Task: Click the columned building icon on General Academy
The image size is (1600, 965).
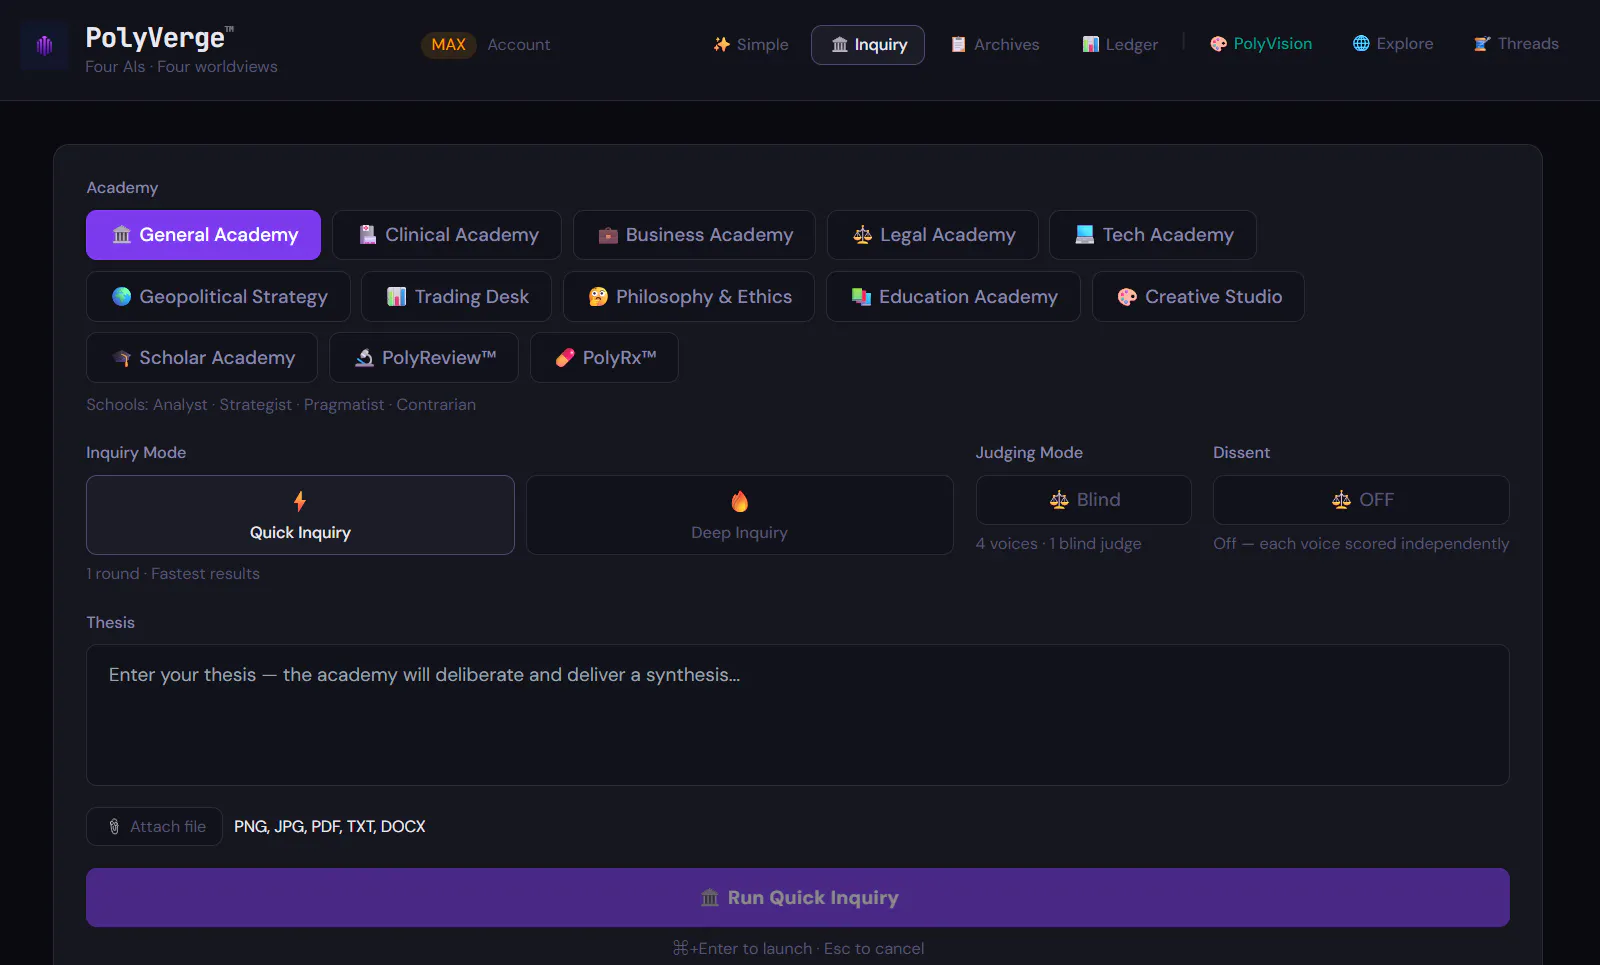Action: click(122, 235)
